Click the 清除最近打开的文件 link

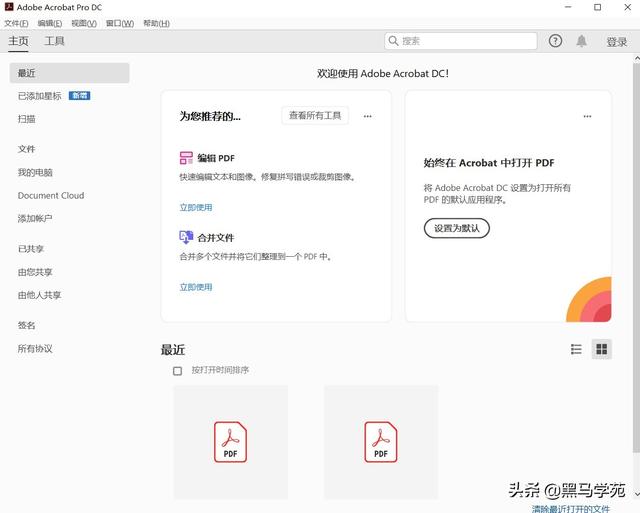[571, 509]
